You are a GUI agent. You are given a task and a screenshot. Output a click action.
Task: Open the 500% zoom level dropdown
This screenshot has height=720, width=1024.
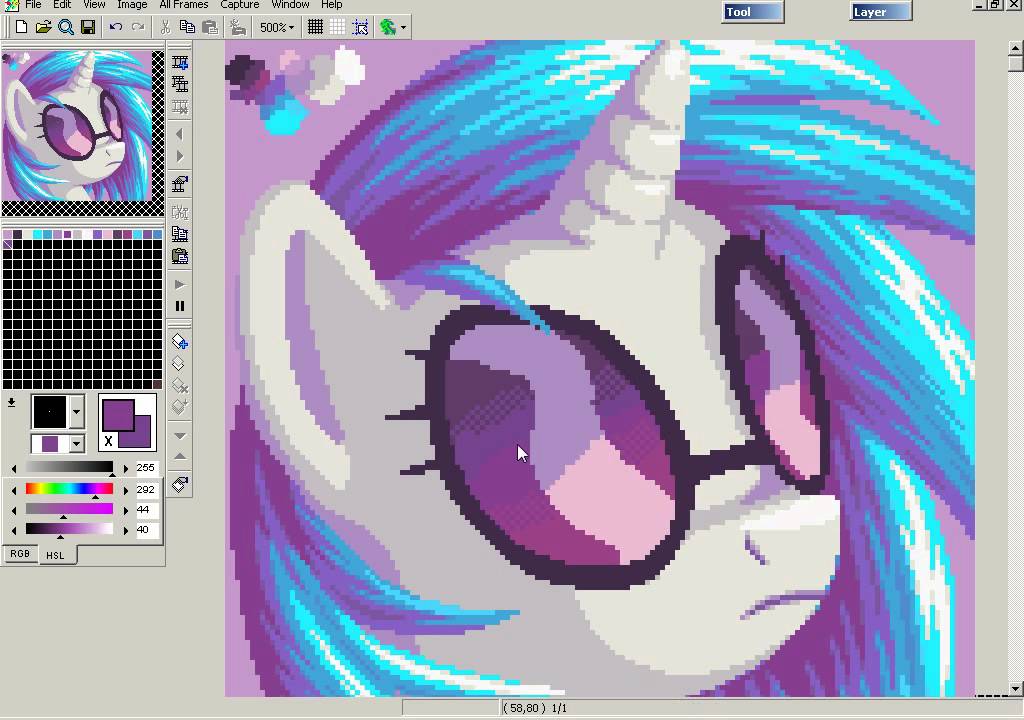point(277,27)
